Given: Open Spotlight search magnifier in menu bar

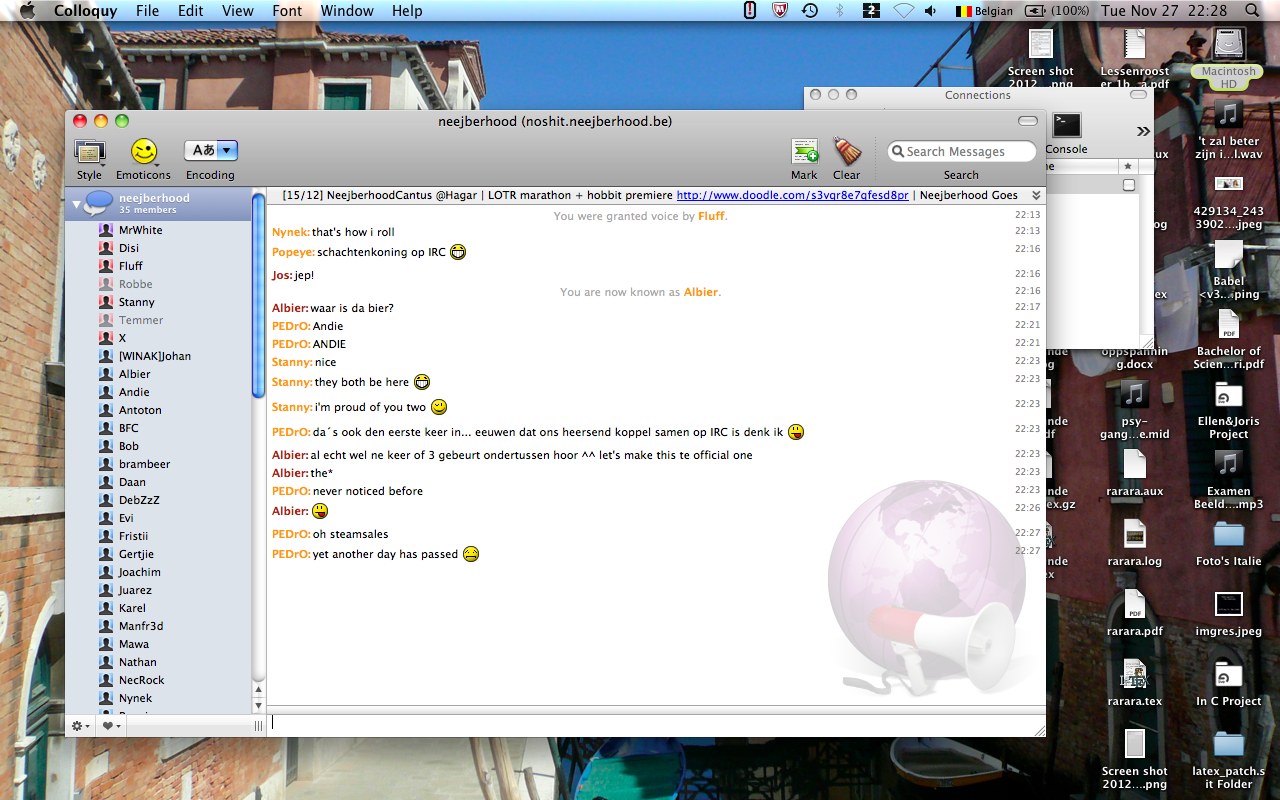Looking at the screenshot, I should coord(1252,11).
